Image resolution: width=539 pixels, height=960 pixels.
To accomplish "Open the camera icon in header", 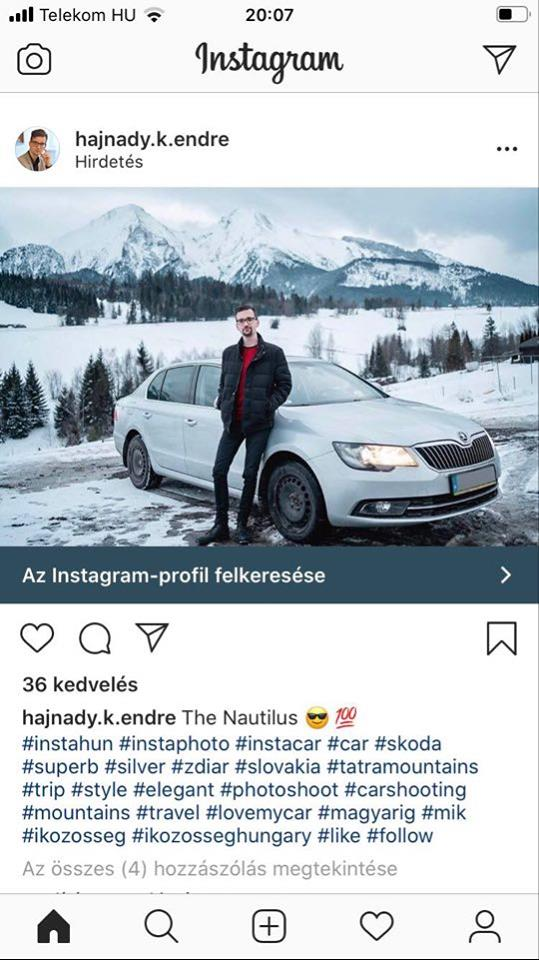I will point(34,59).
